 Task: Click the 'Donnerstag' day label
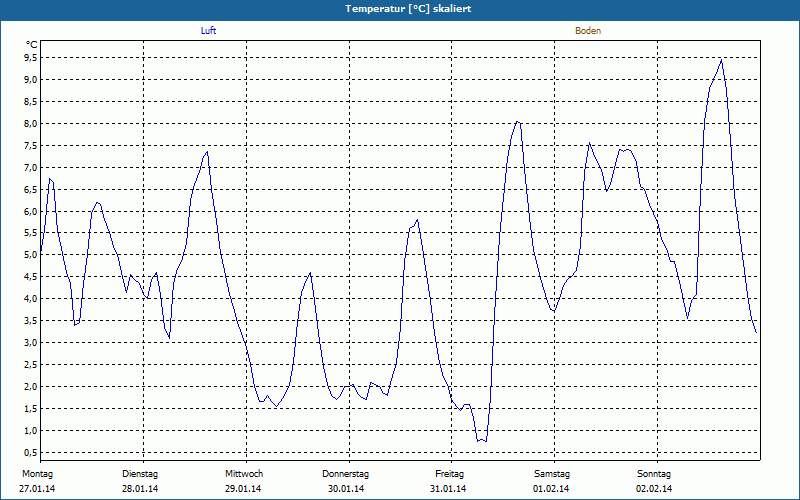(x=345, y=474)
